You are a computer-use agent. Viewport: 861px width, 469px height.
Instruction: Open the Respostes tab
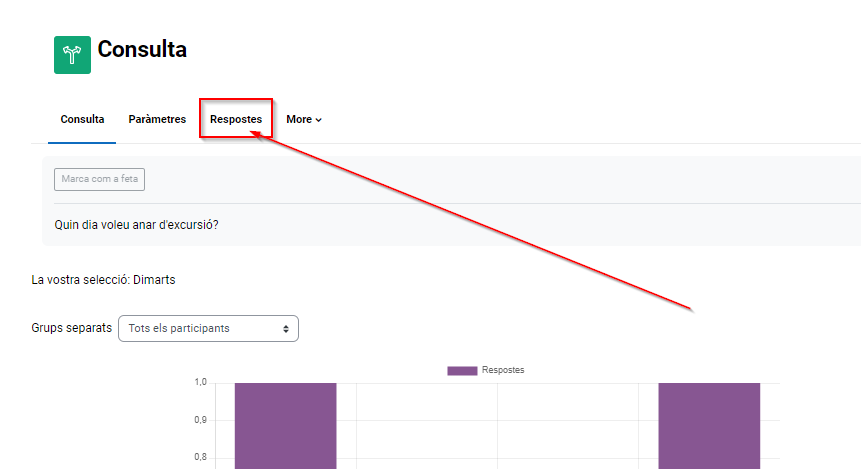click(x=236, y=119)
